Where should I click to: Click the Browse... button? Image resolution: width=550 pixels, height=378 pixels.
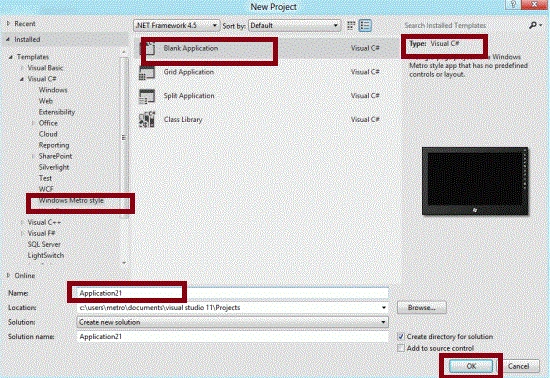pyautogui.click(x=422, y=308)
